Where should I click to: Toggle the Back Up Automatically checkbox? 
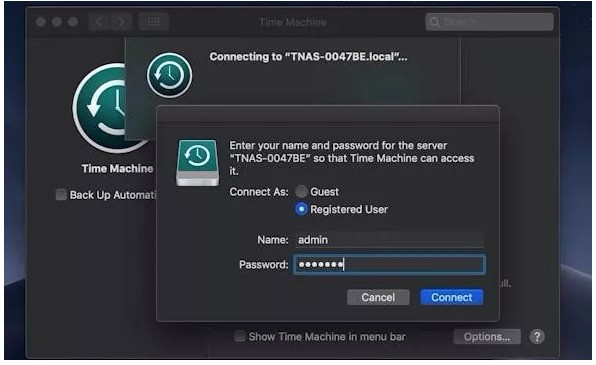coord(61,195)
